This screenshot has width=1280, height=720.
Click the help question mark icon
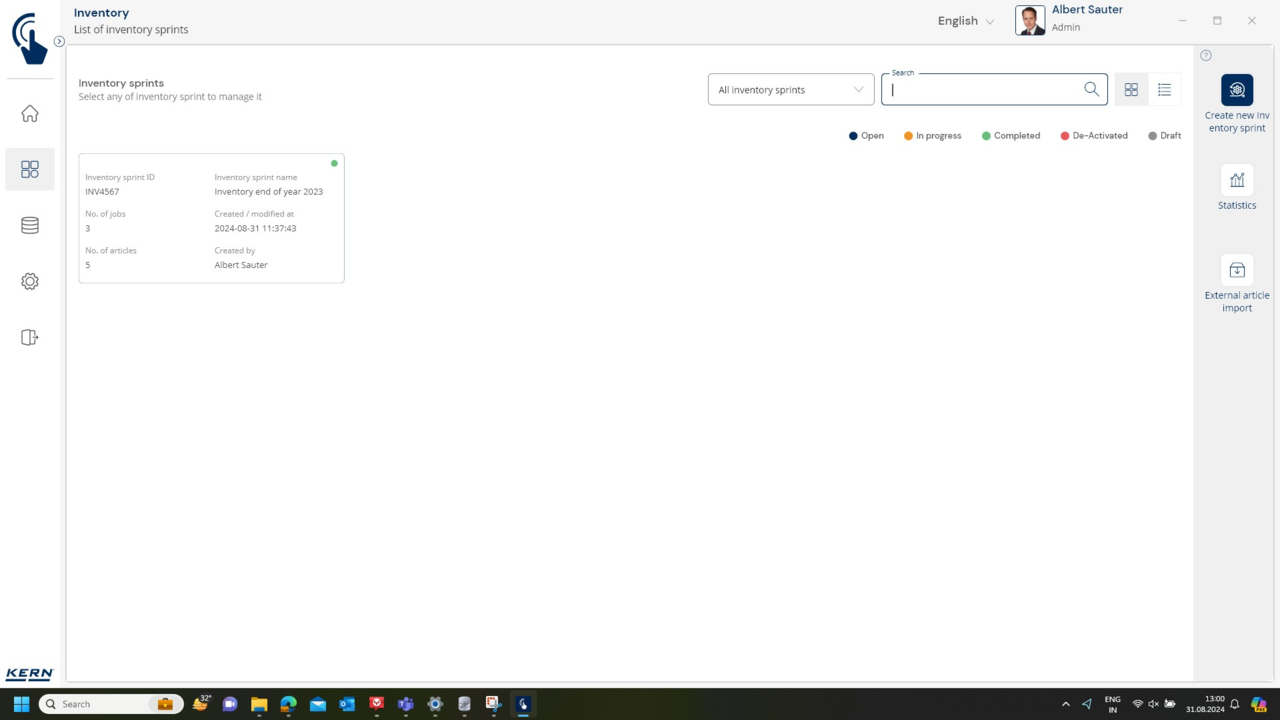(x=1206, y=56)
